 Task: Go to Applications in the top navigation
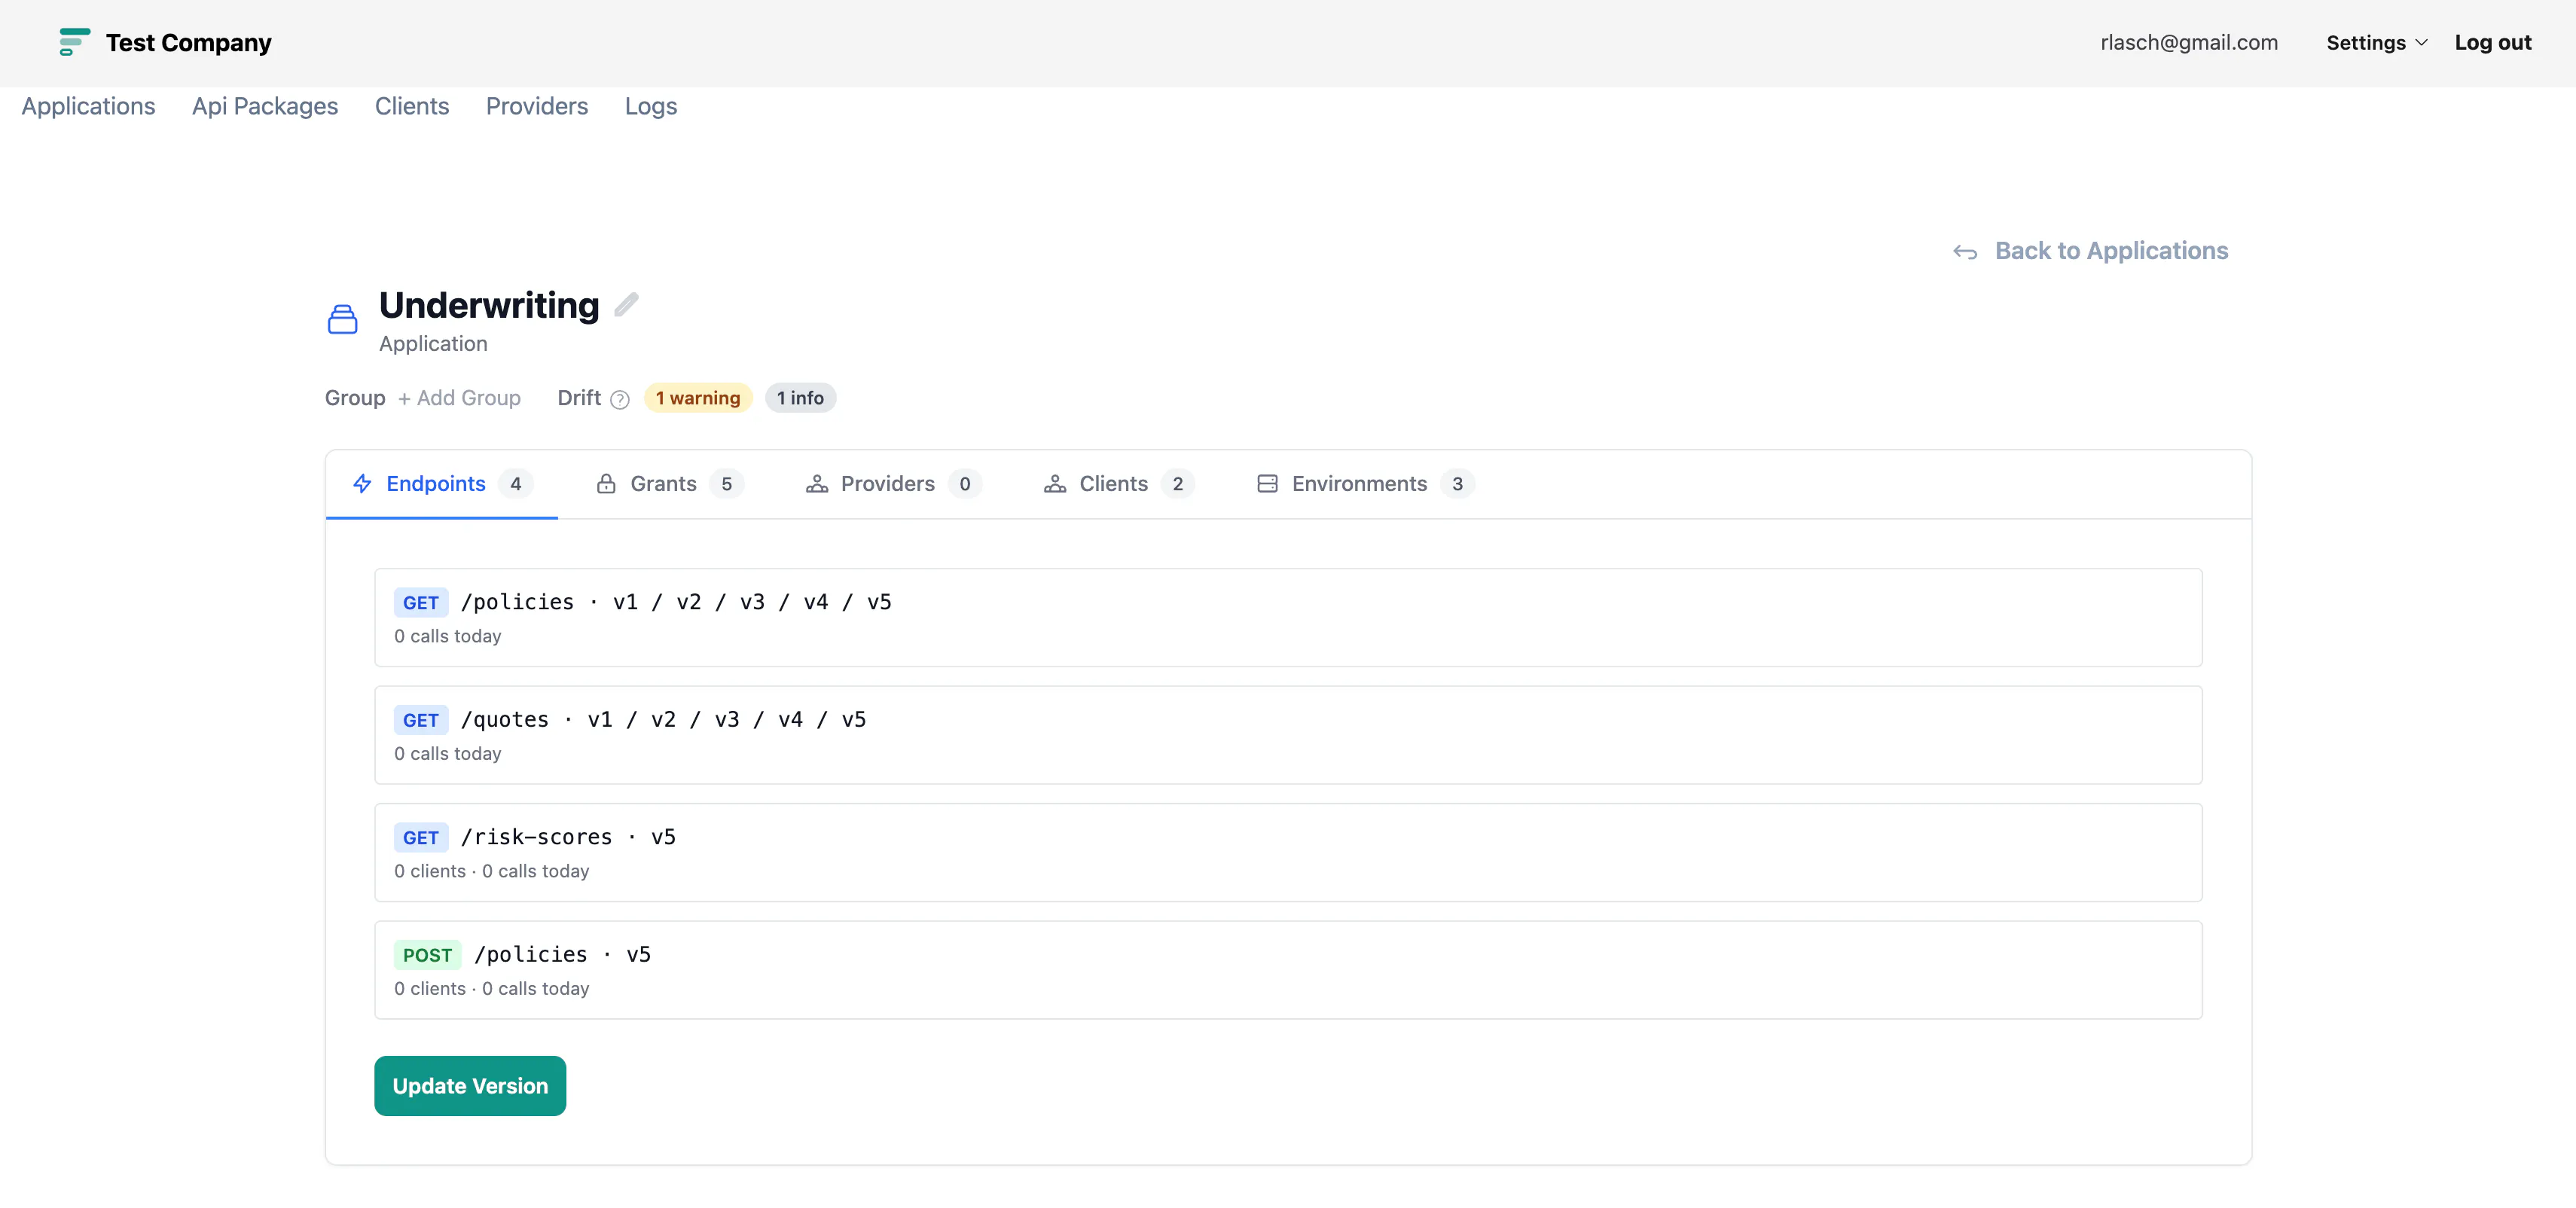point(88,106)
